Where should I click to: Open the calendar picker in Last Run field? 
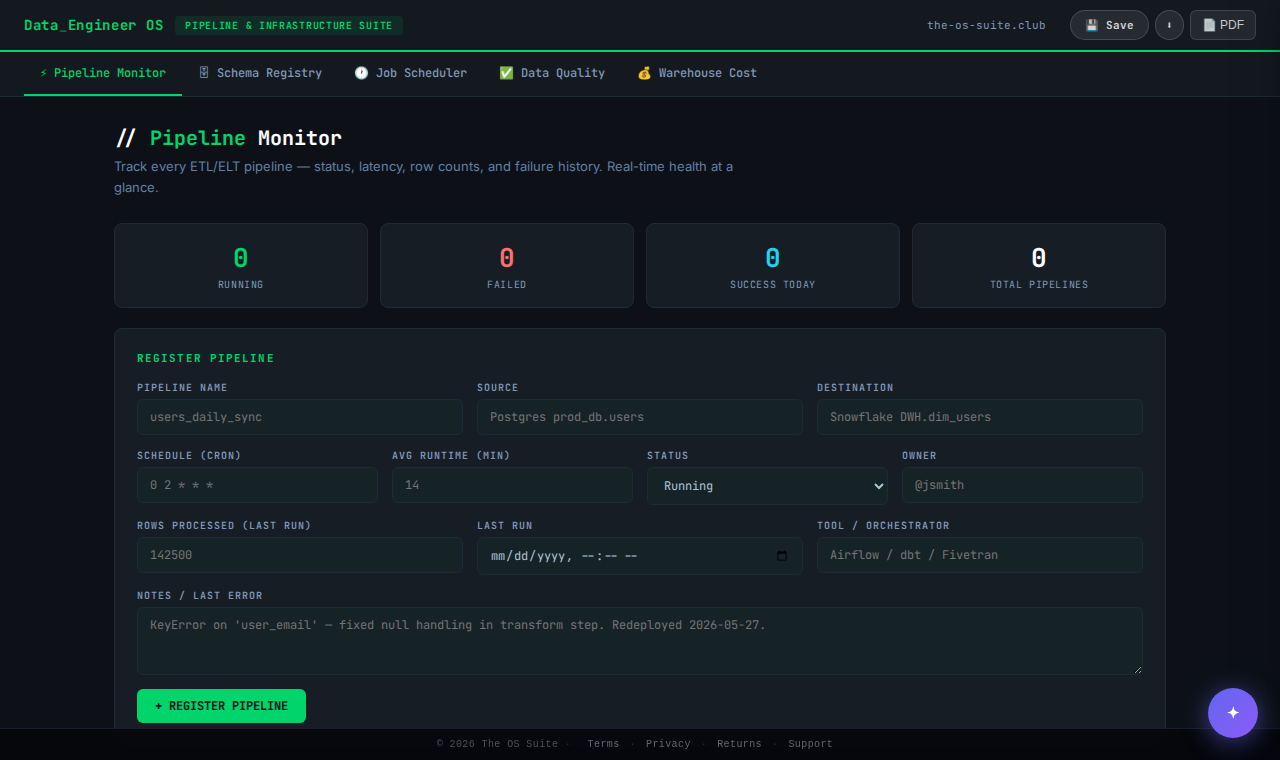782,556
